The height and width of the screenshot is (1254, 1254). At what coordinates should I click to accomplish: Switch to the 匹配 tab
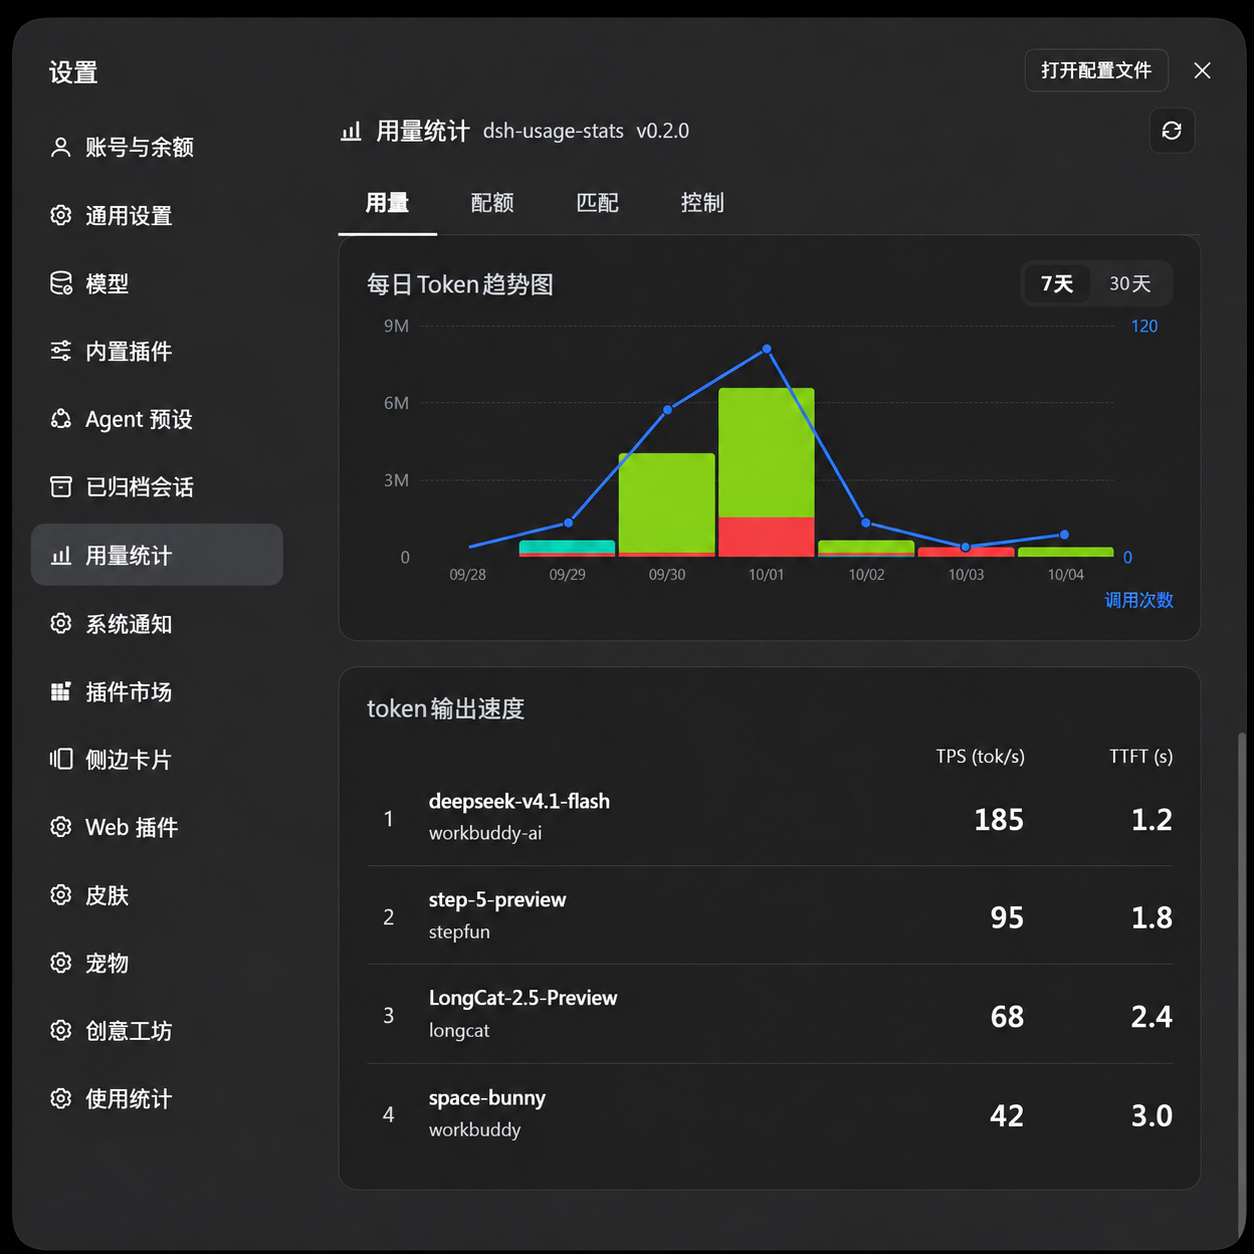[597, 203]
